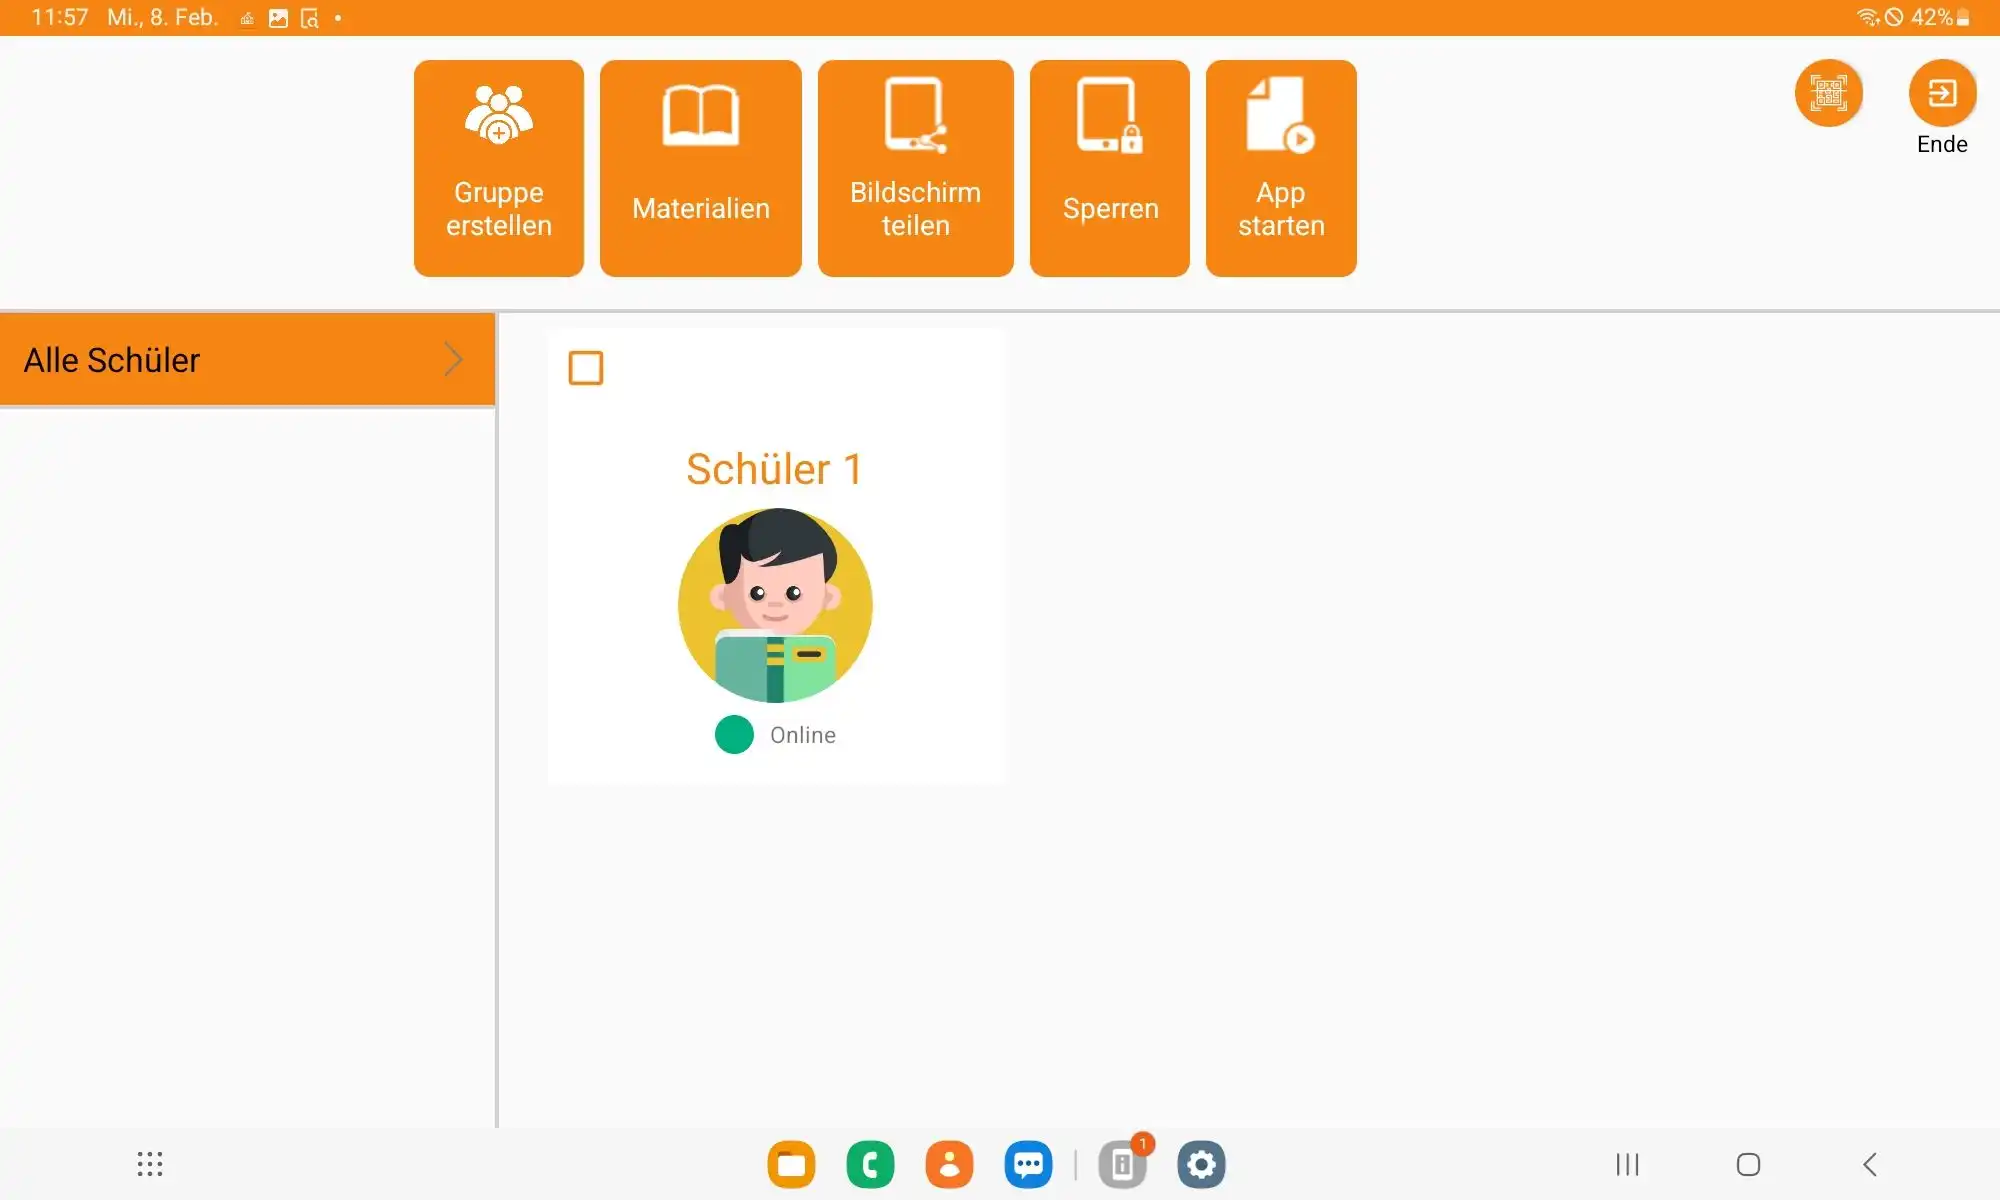Open the Materialien book tile

pos(700,168)
